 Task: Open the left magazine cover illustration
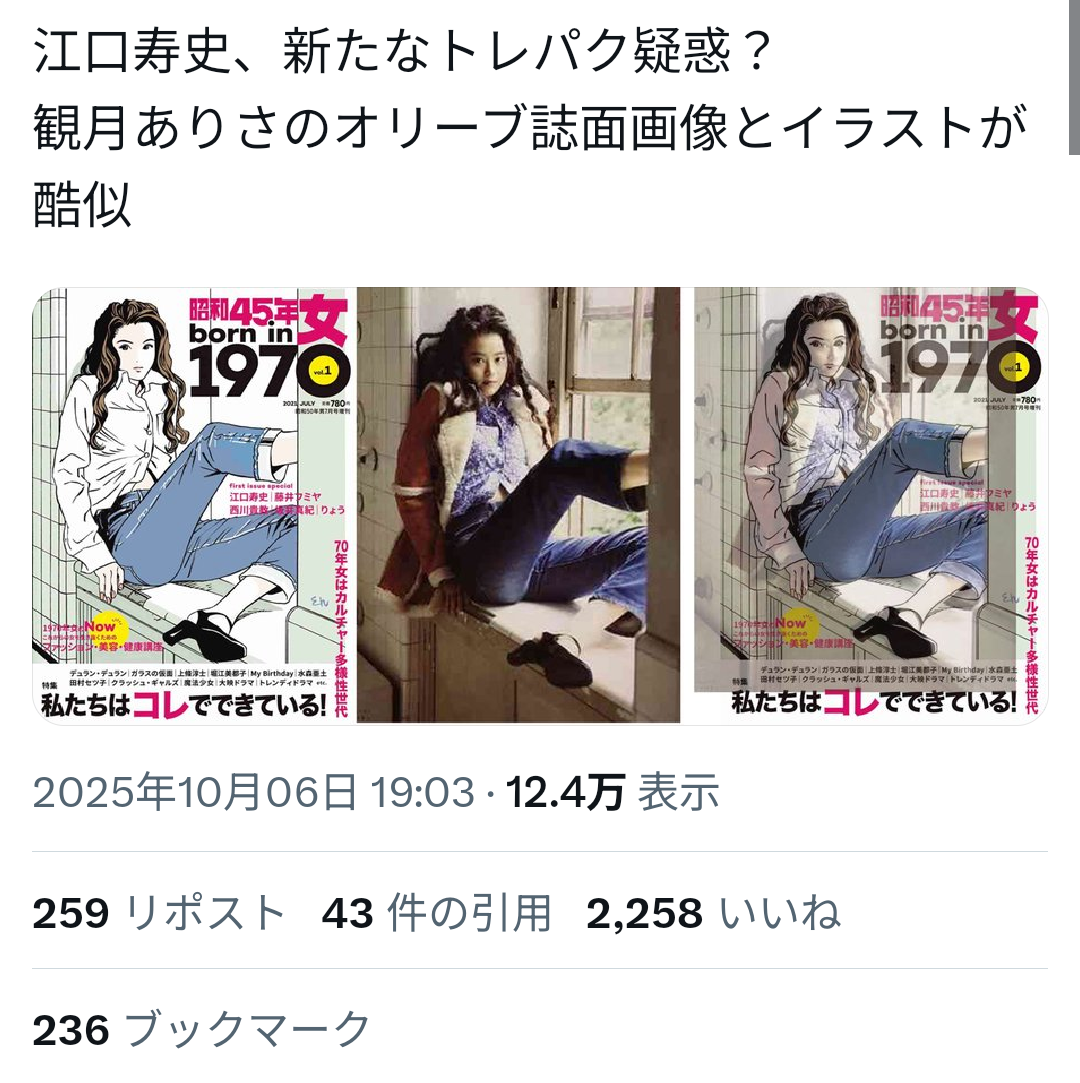[x=192, y=505]
